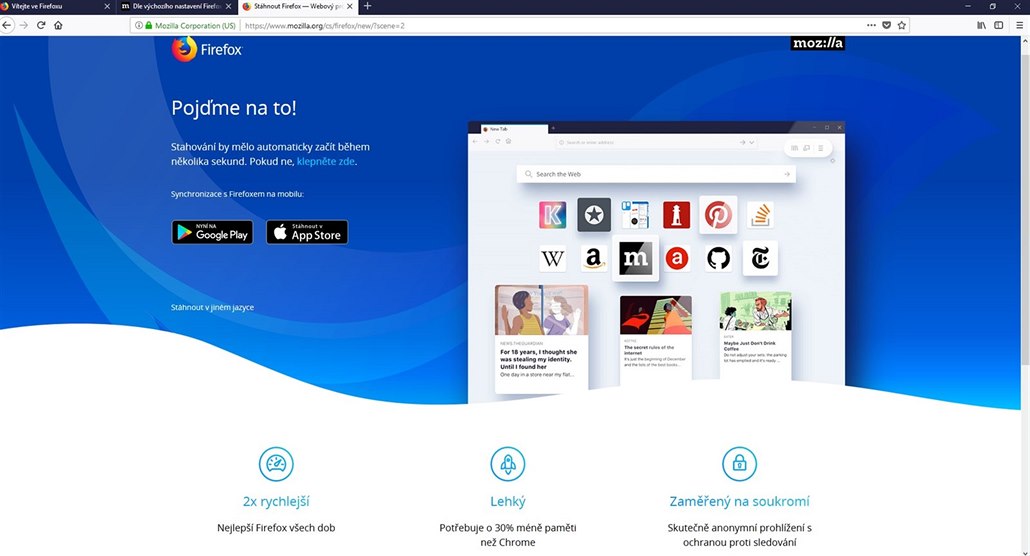This screenshot has height=556, width=1030.
Task: Click the Amazon tile in the browser mockup
Action: 593,258
